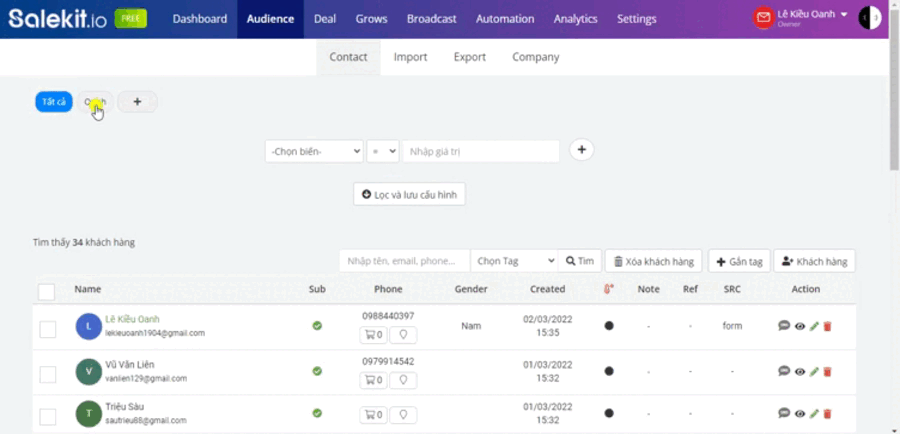Screen dimensions: 900x434
Task: Delete Triệu Sàu using trash icon
Action: 827,413
